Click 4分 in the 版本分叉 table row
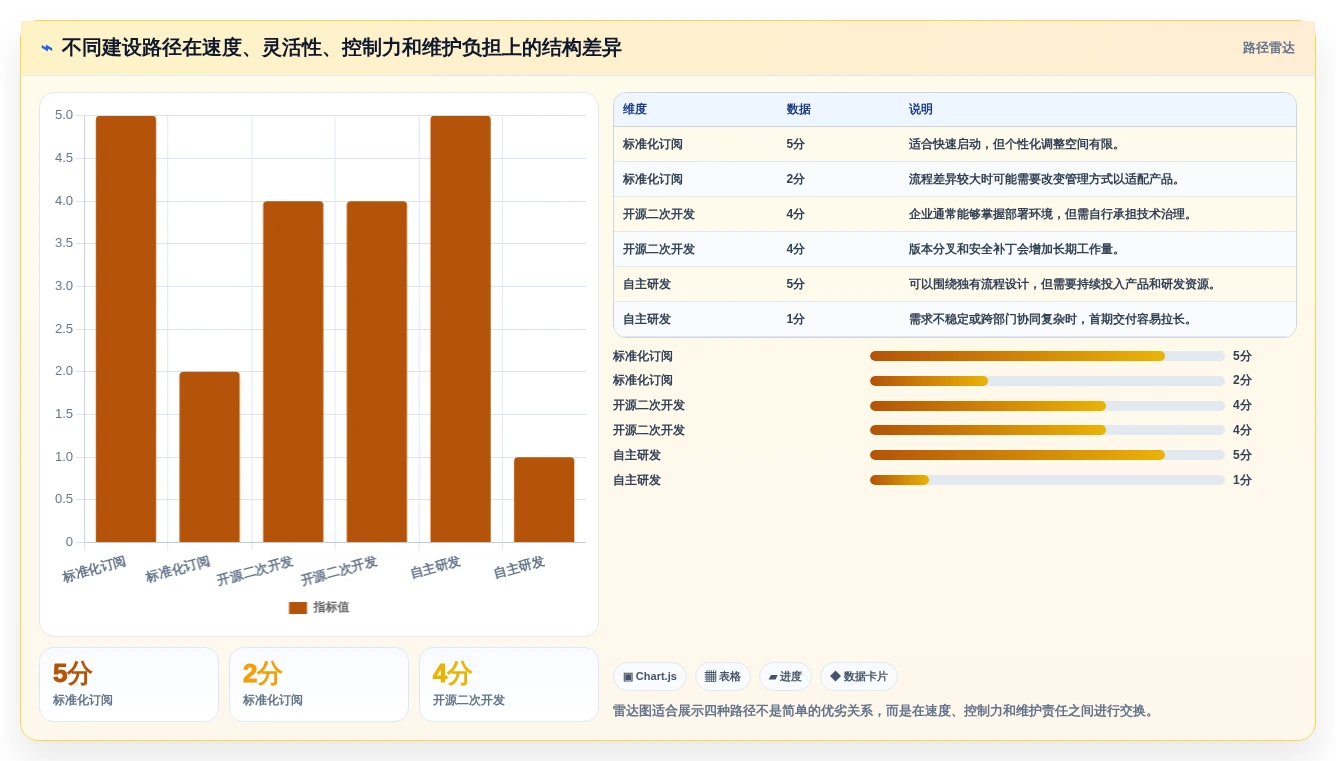 796,250
